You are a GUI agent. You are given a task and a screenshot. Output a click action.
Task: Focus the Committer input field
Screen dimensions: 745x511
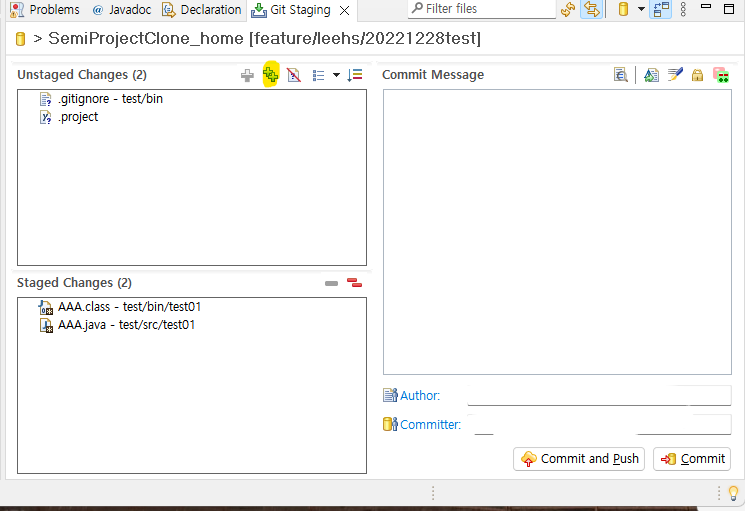[x=602, y=425]
